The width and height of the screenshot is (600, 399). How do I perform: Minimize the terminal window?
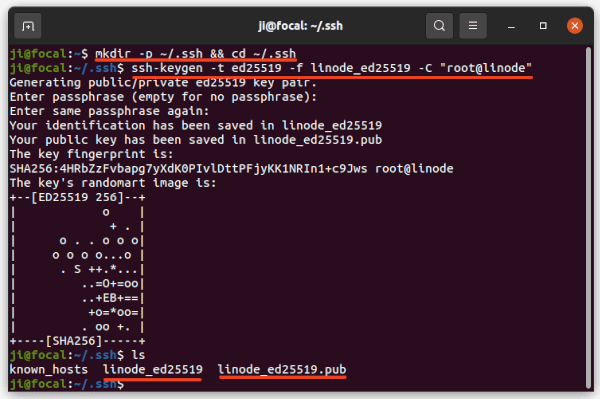[x=511, y=26]
